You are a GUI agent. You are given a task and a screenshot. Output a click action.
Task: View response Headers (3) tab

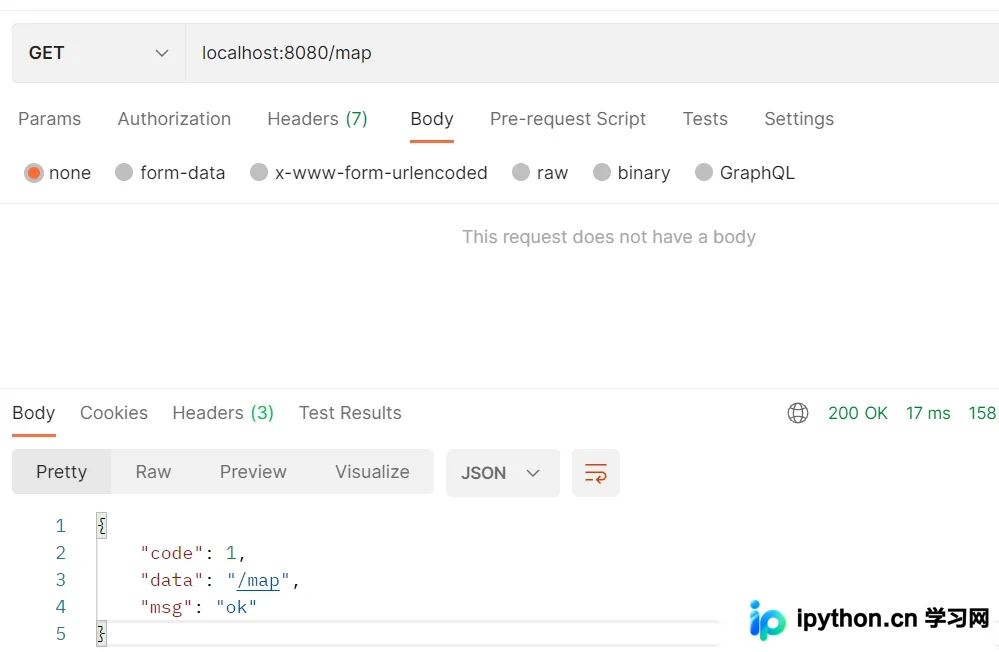point(223,413)
